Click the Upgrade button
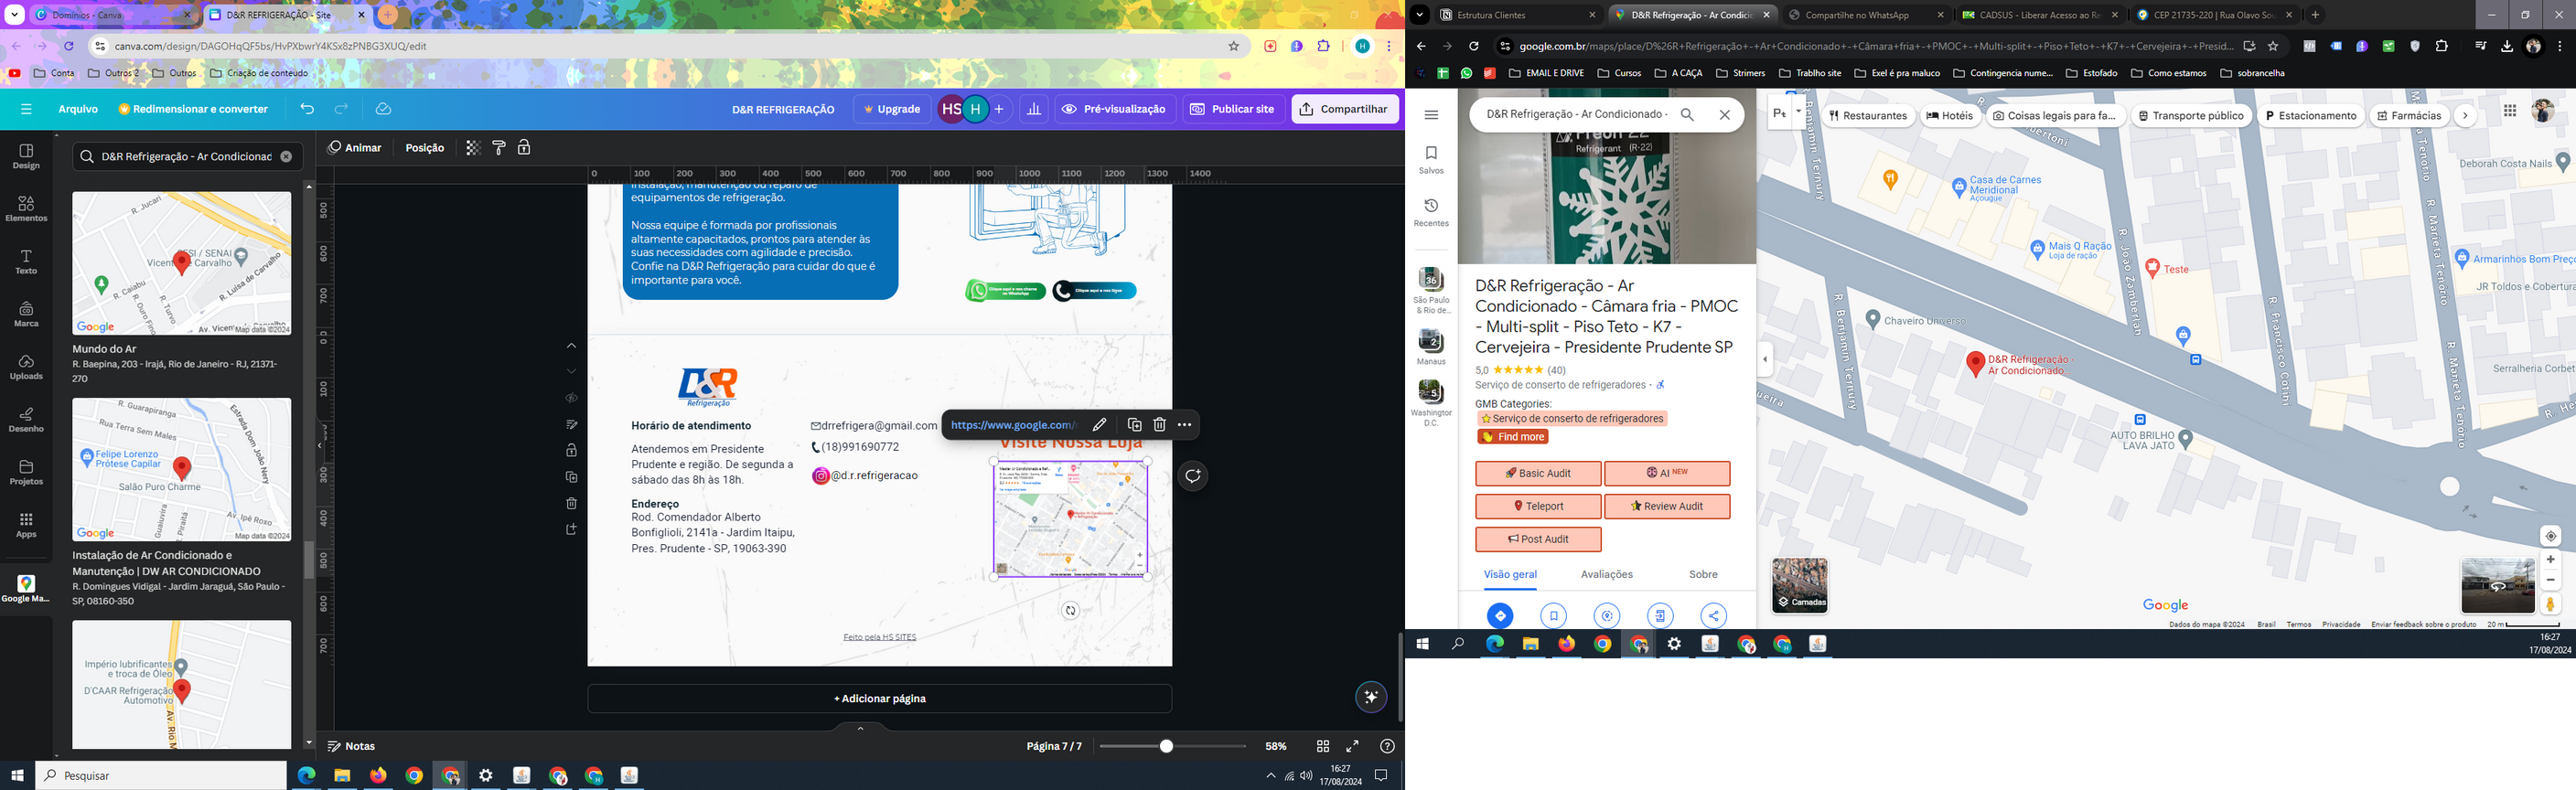2576x790 pixels. coord(892,109)
